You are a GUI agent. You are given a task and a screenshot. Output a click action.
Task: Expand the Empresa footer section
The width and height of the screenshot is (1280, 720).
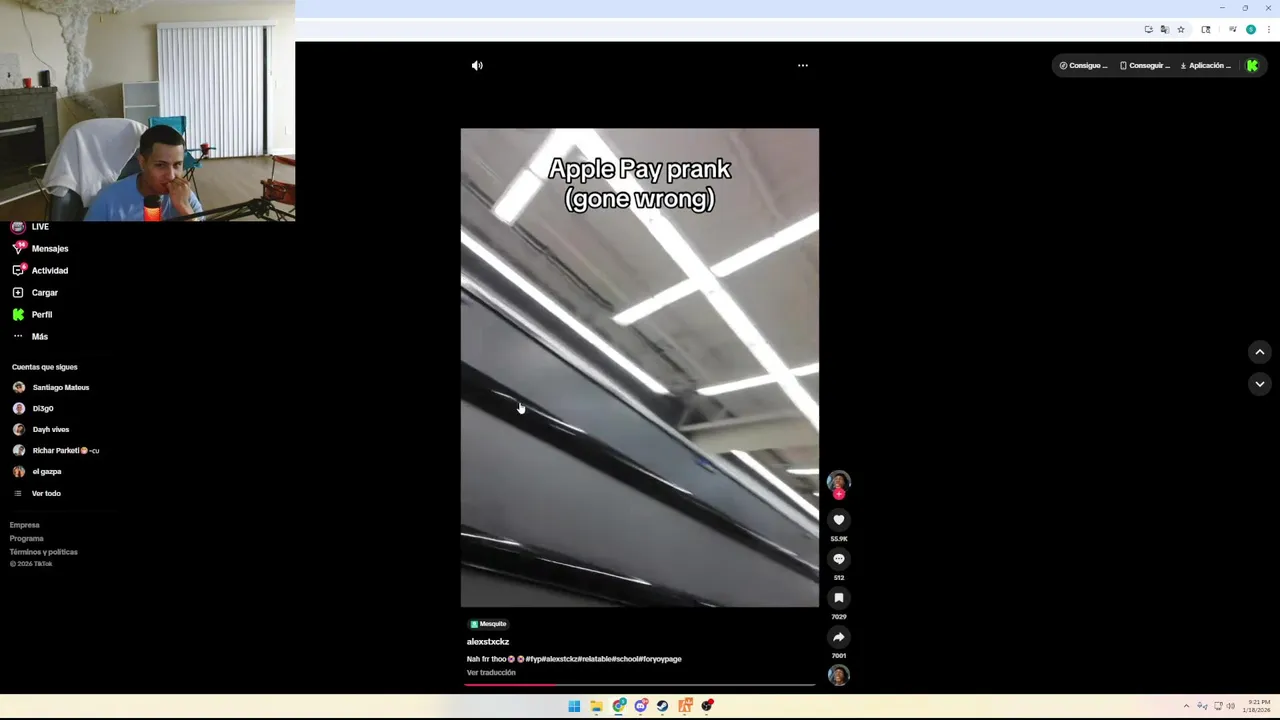tap(25, 525)
